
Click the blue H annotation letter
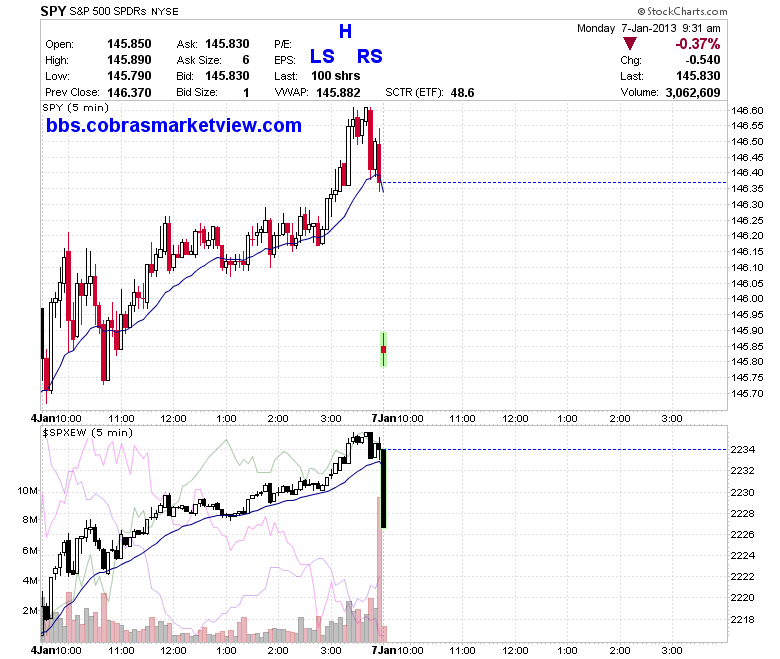345,31
